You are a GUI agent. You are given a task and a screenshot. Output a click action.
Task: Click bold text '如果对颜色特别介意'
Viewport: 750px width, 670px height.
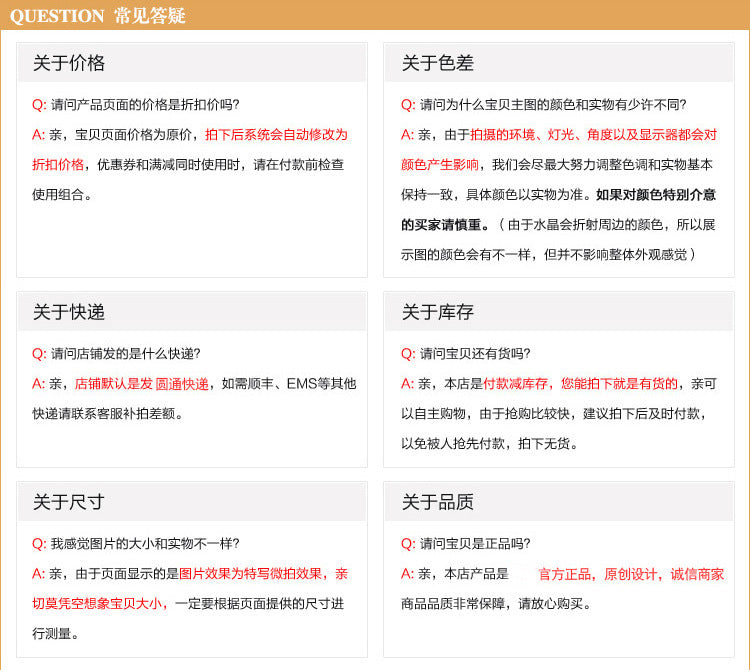[x=656, y=195]
